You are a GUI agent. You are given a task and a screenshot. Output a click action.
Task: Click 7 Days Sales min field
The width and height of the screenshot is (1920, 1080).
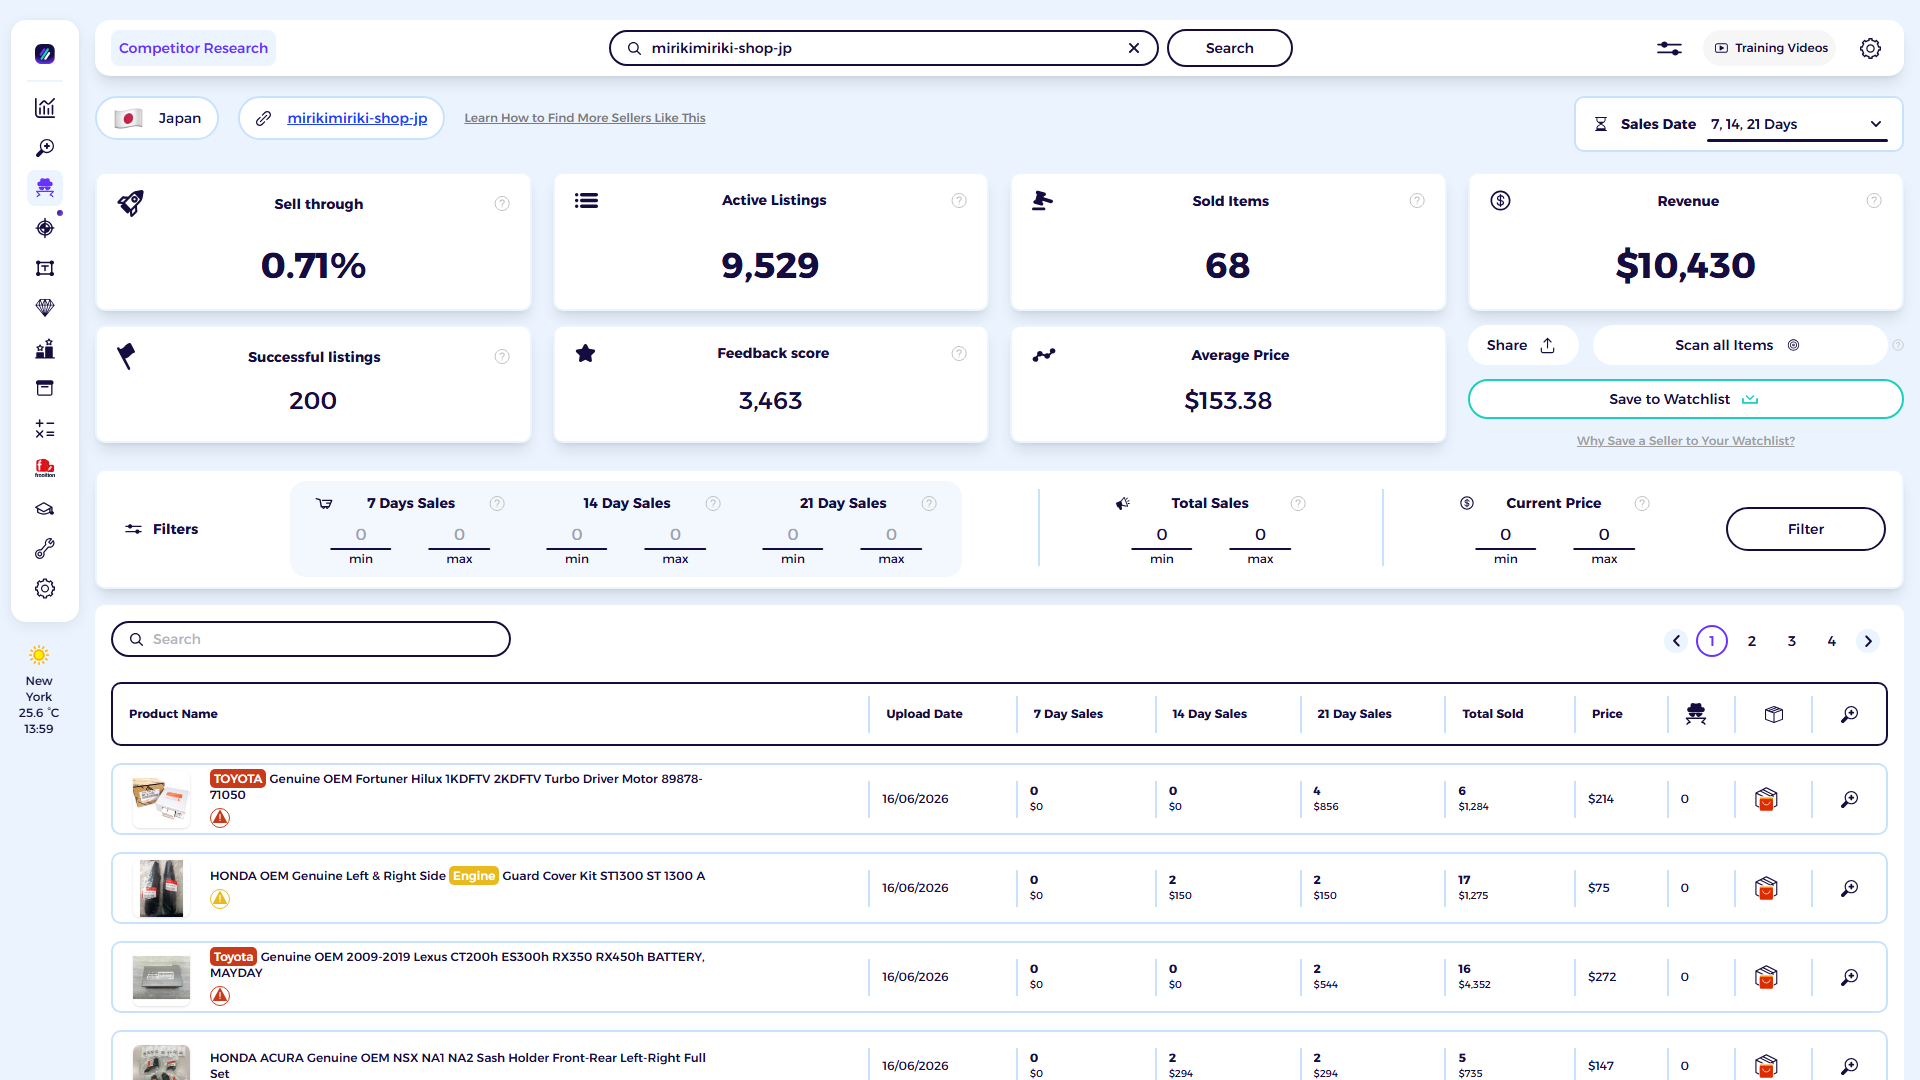(x=361, y=535)
